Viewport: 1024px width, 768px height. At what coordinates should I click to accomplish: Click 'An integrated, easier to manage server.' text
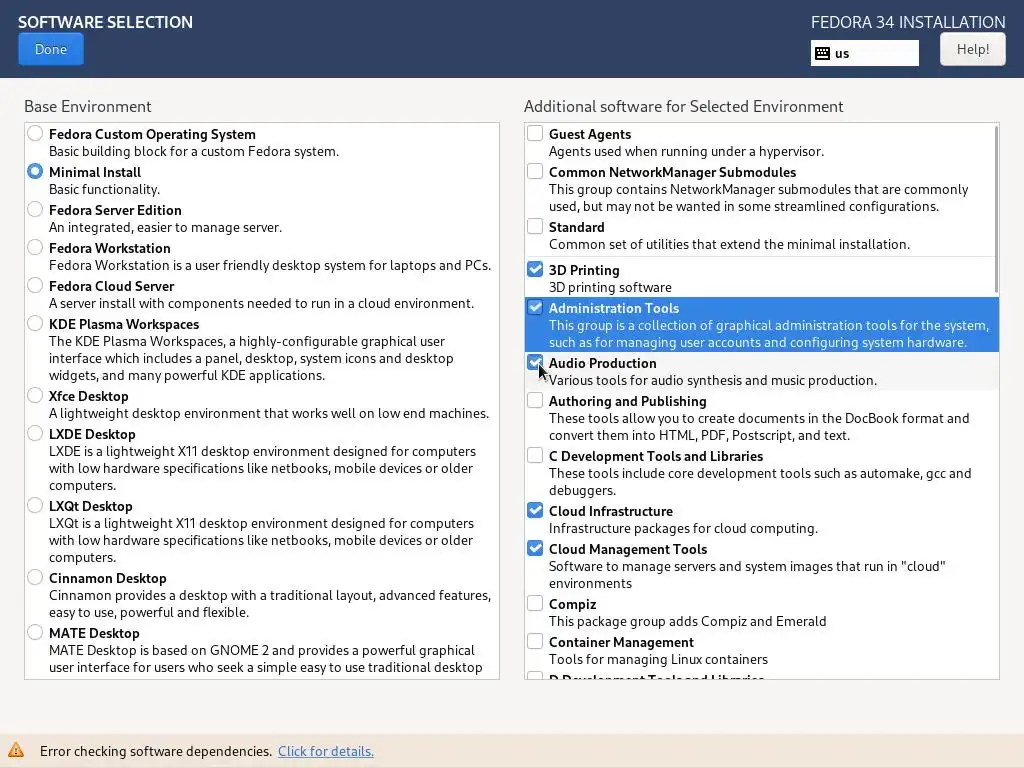165,227
